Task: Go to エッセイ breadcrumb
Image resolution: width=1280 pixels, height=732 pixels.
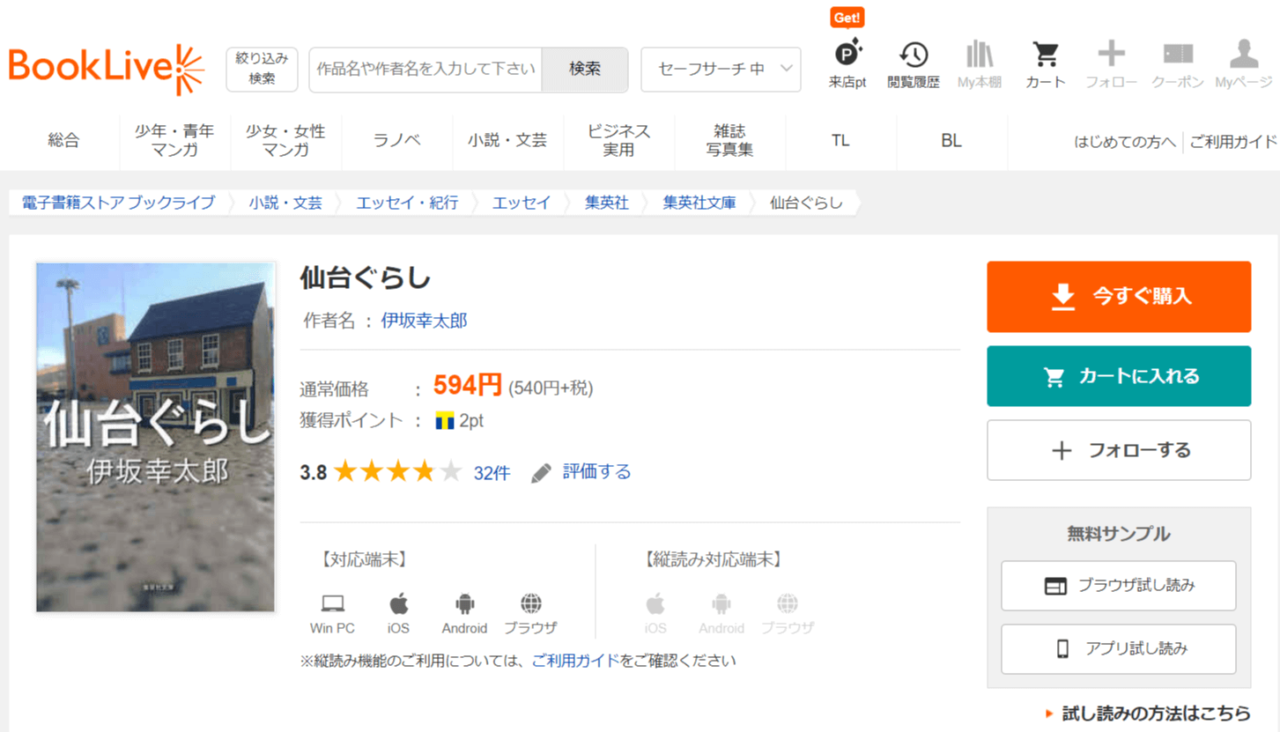Action: [x=521, y=203]
